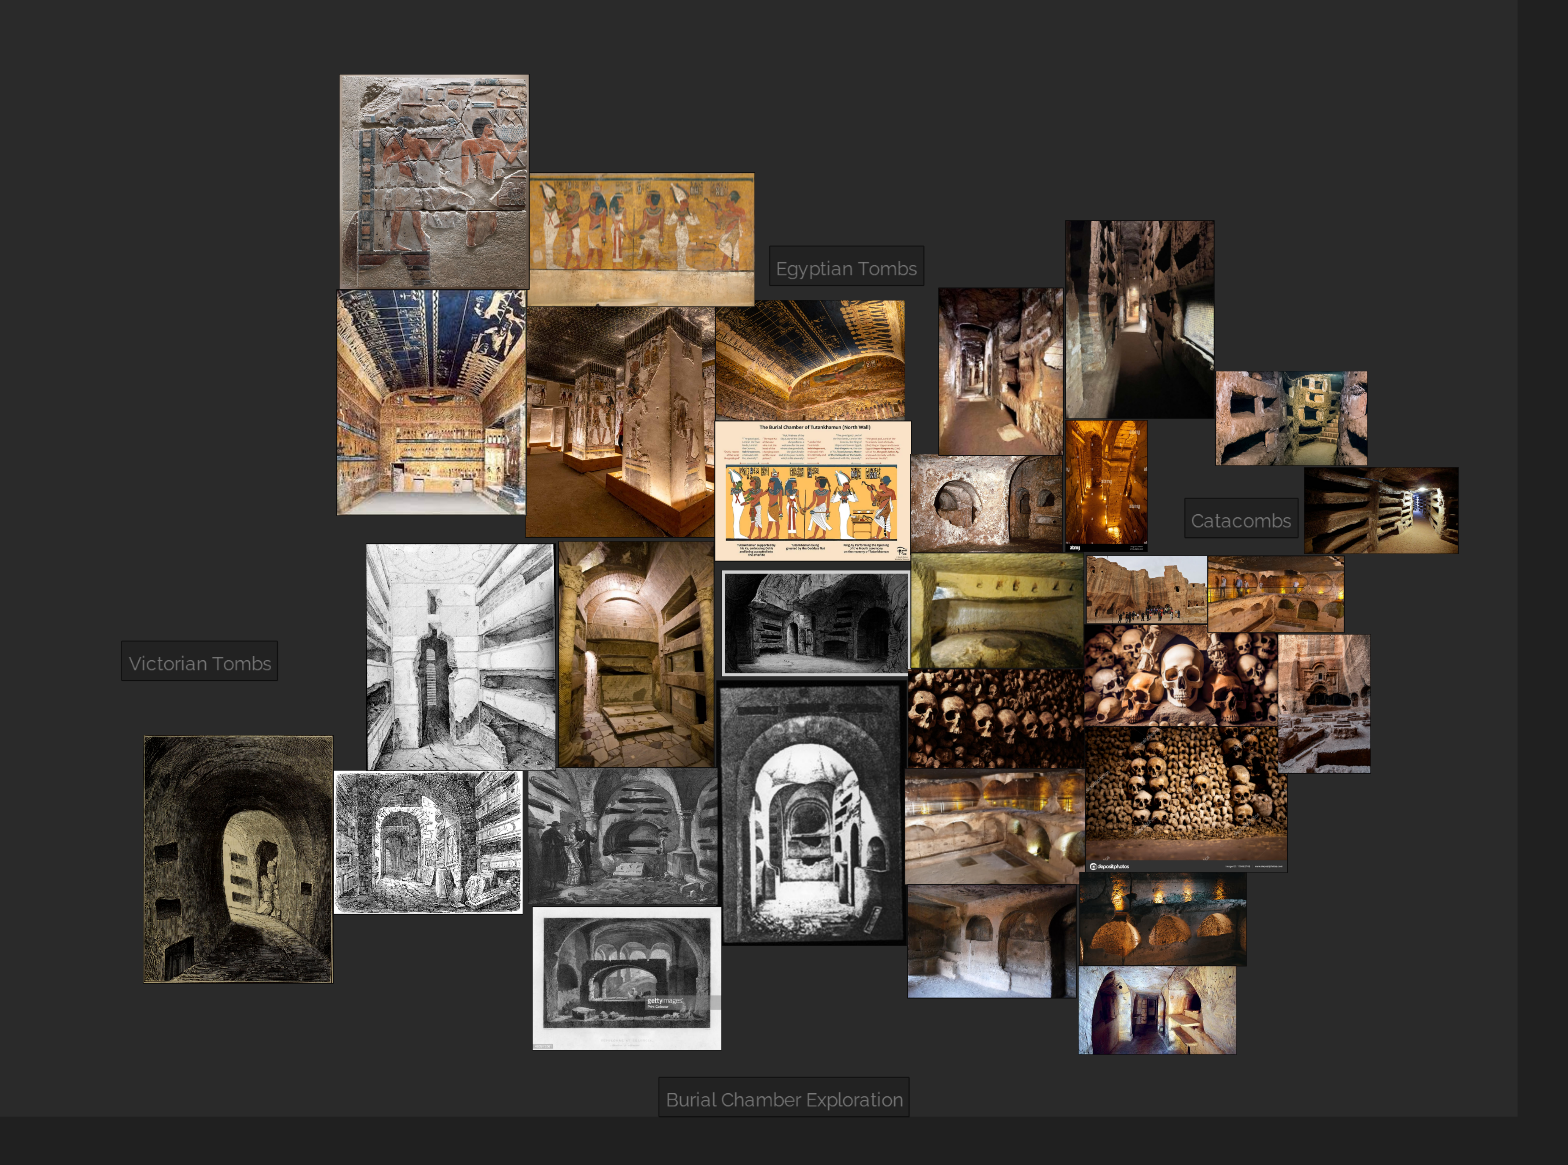Screen dimensions: 1568x1165
Task: Click the large close-up skull photo
Action: click(x=1180, y=675)
